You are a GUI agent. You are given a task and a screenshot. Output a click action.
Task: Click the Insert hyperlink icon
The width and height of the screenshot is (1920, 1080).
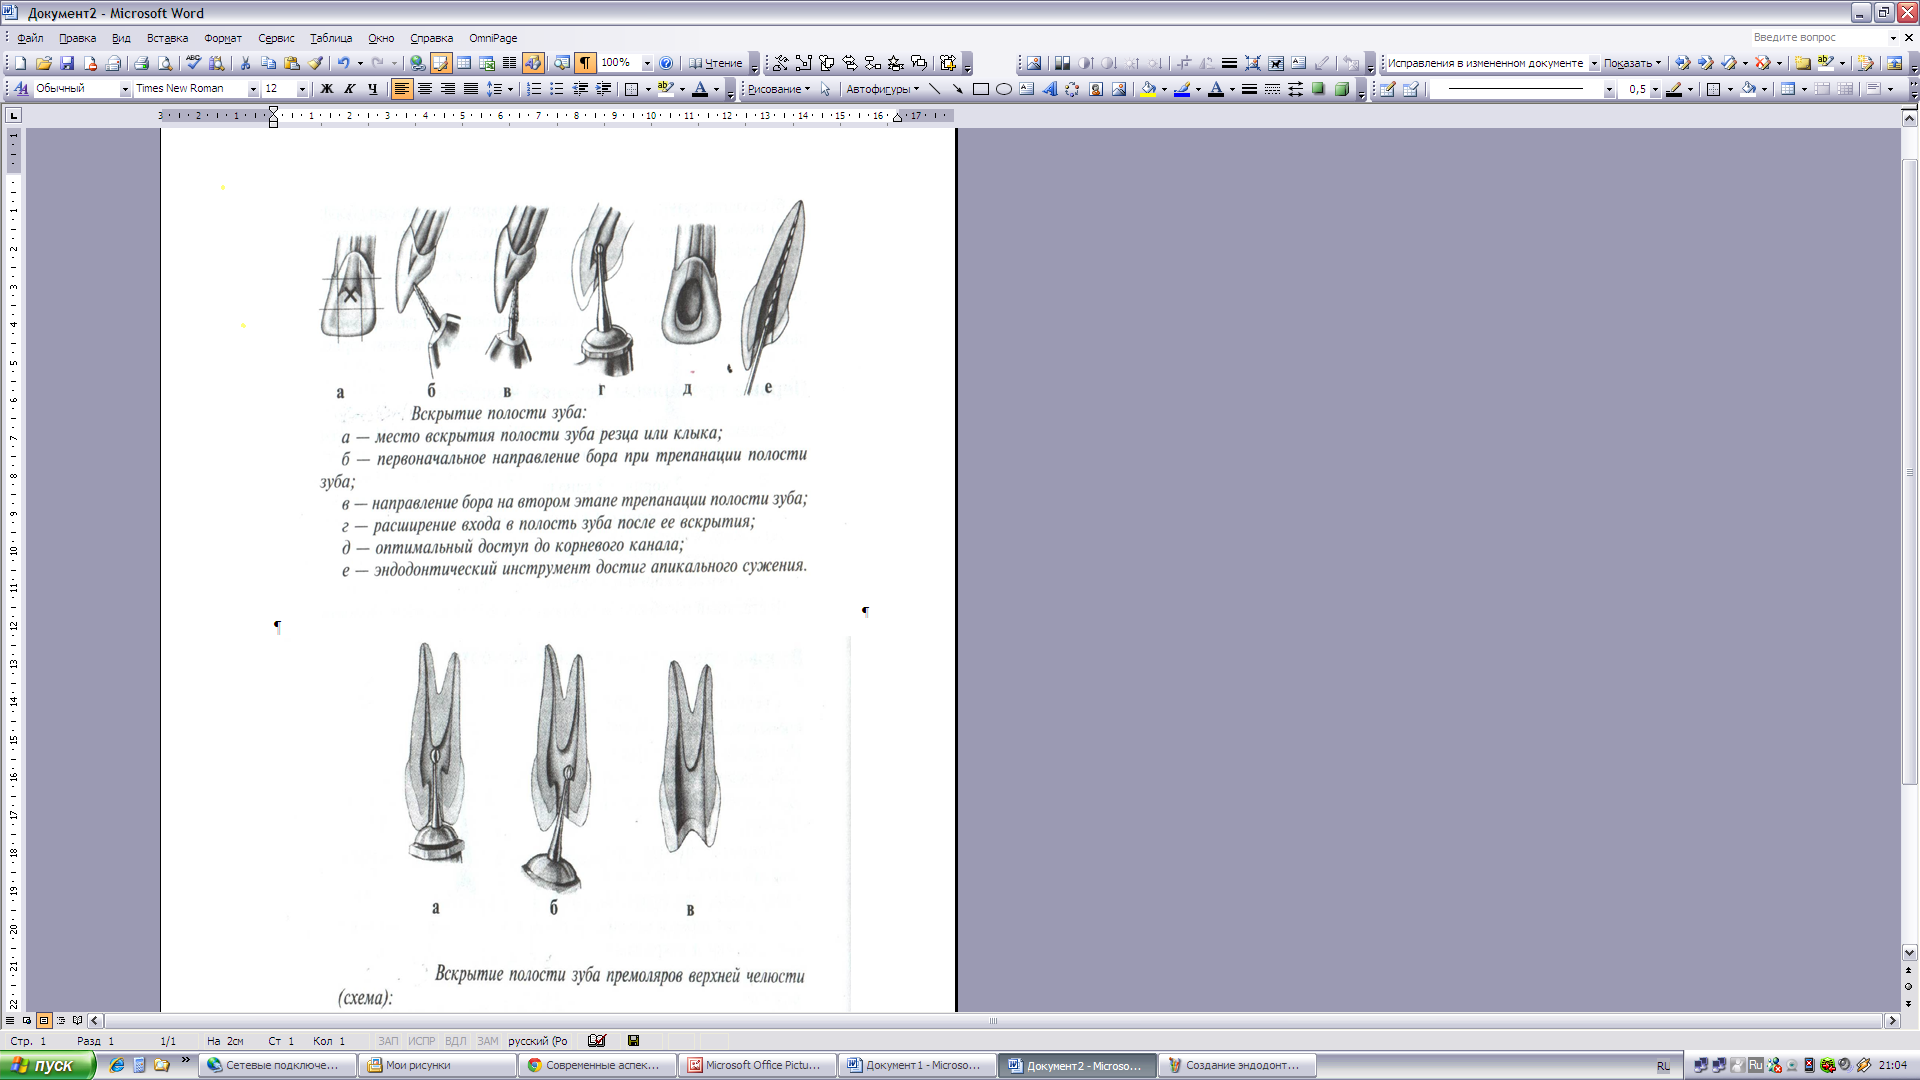click(x=417, y=63)
